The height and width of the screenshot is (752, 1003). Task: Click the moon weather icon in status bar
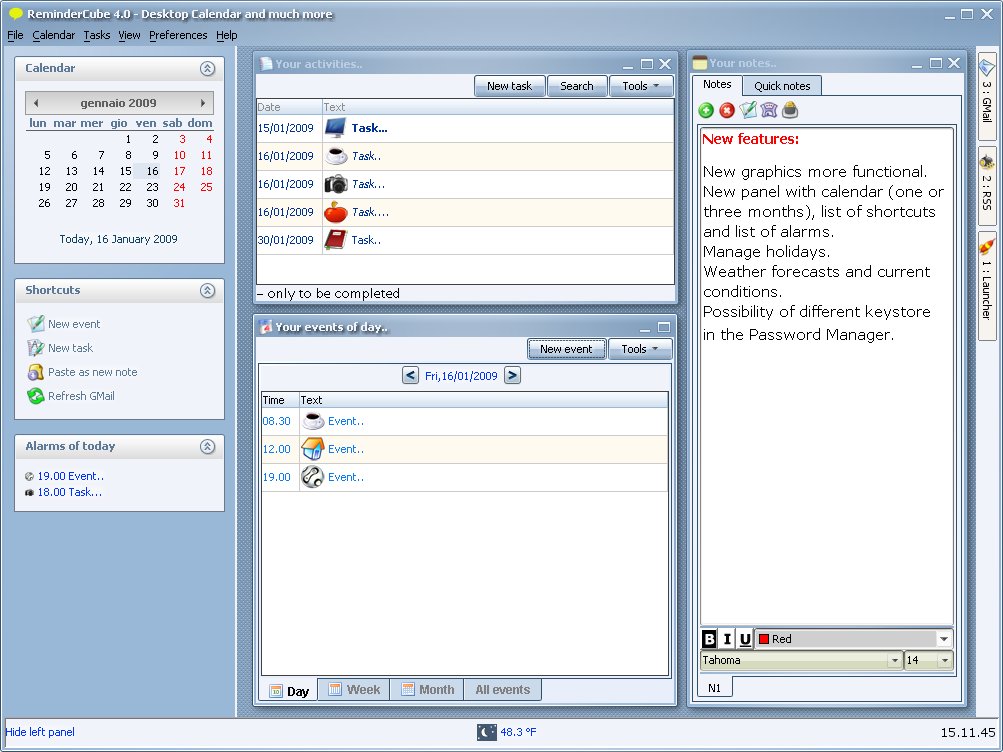[486, 732]
